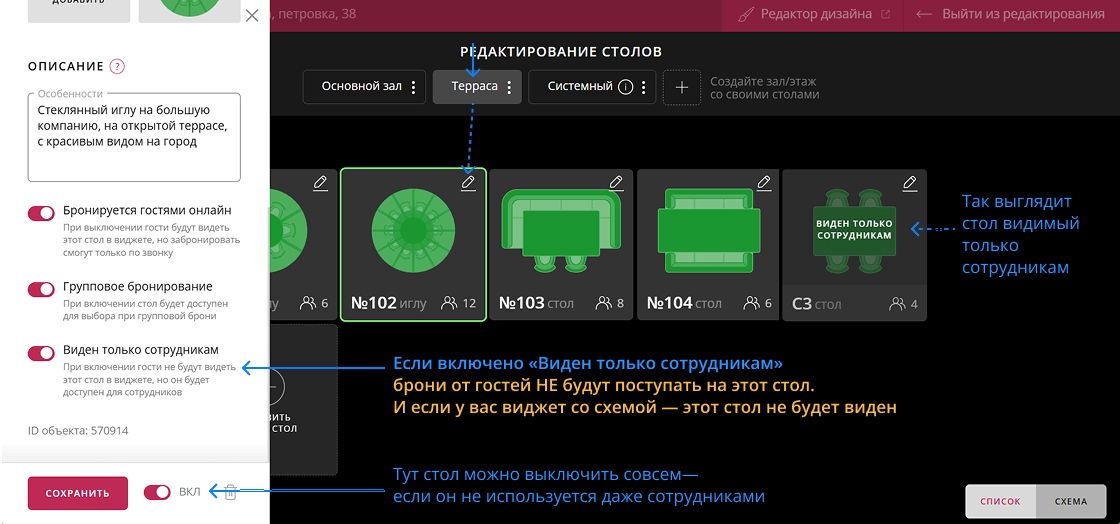Delete table with the trash icon
The width and height of the screenshot is (1120, 524).
coord(230,492)
